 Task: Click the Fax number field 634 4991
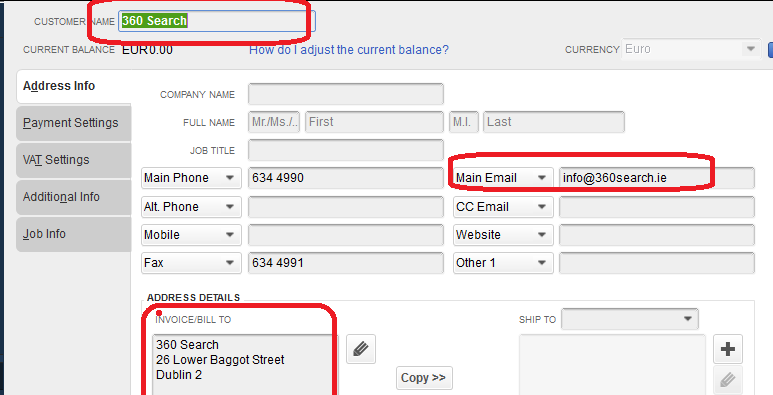pyautogui.click(x=346, y=263)
